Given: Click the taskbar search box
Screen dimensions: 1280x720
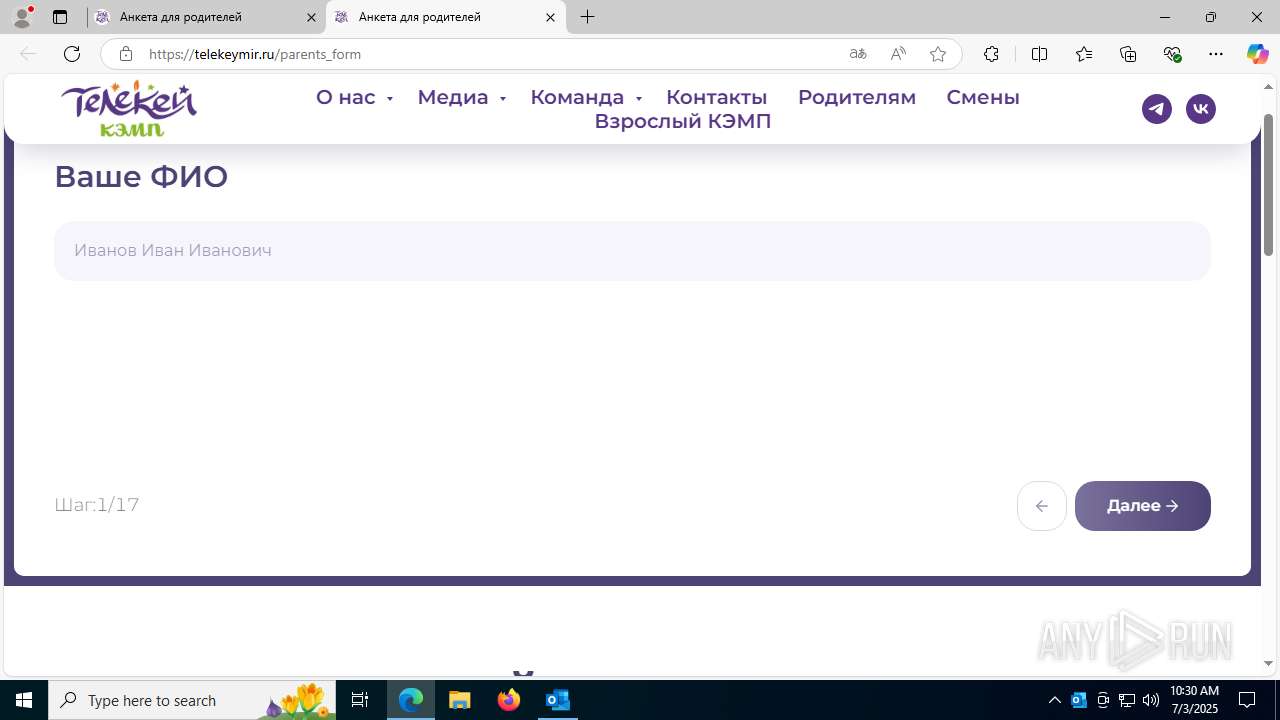Looking at the screenshot, I should pyautogui.click(x=190, y=700).
